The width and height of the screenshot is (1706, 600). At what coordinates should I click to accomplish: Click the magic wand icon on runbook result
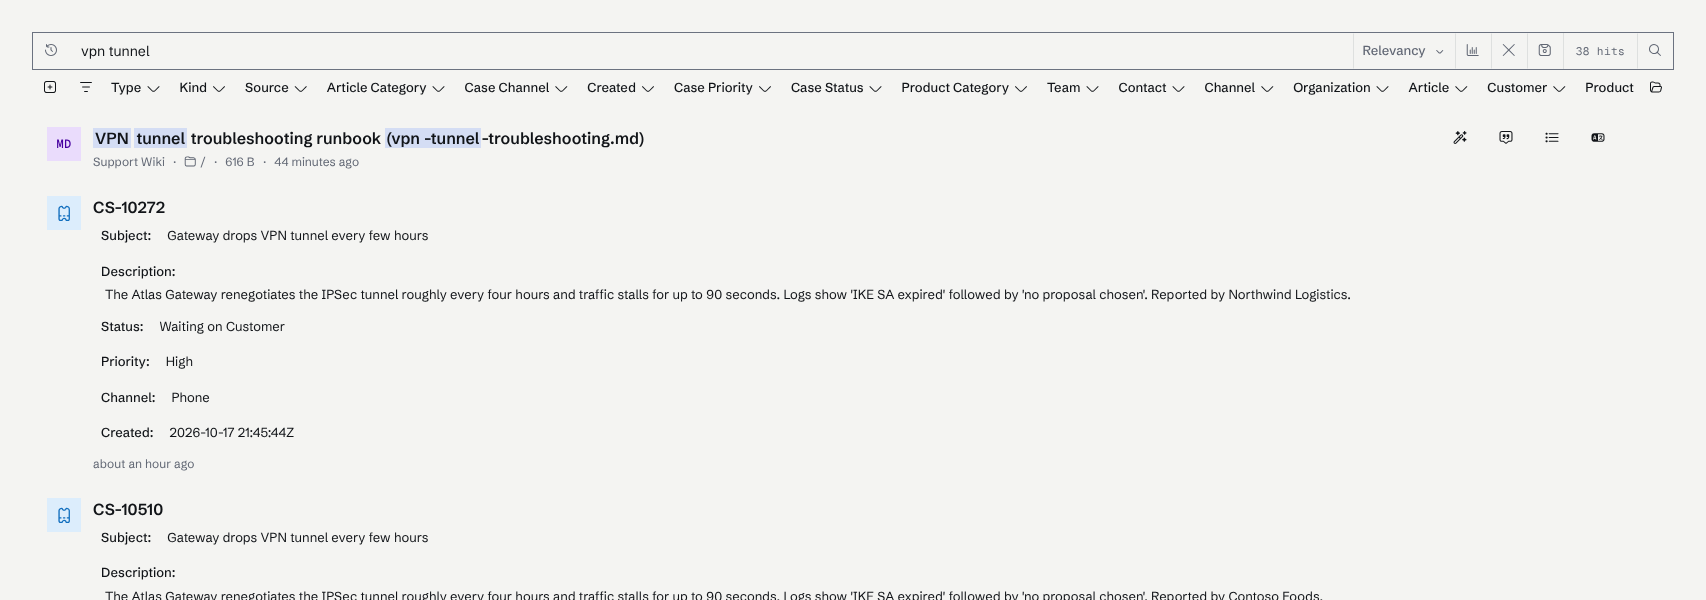click(1460, 137)
